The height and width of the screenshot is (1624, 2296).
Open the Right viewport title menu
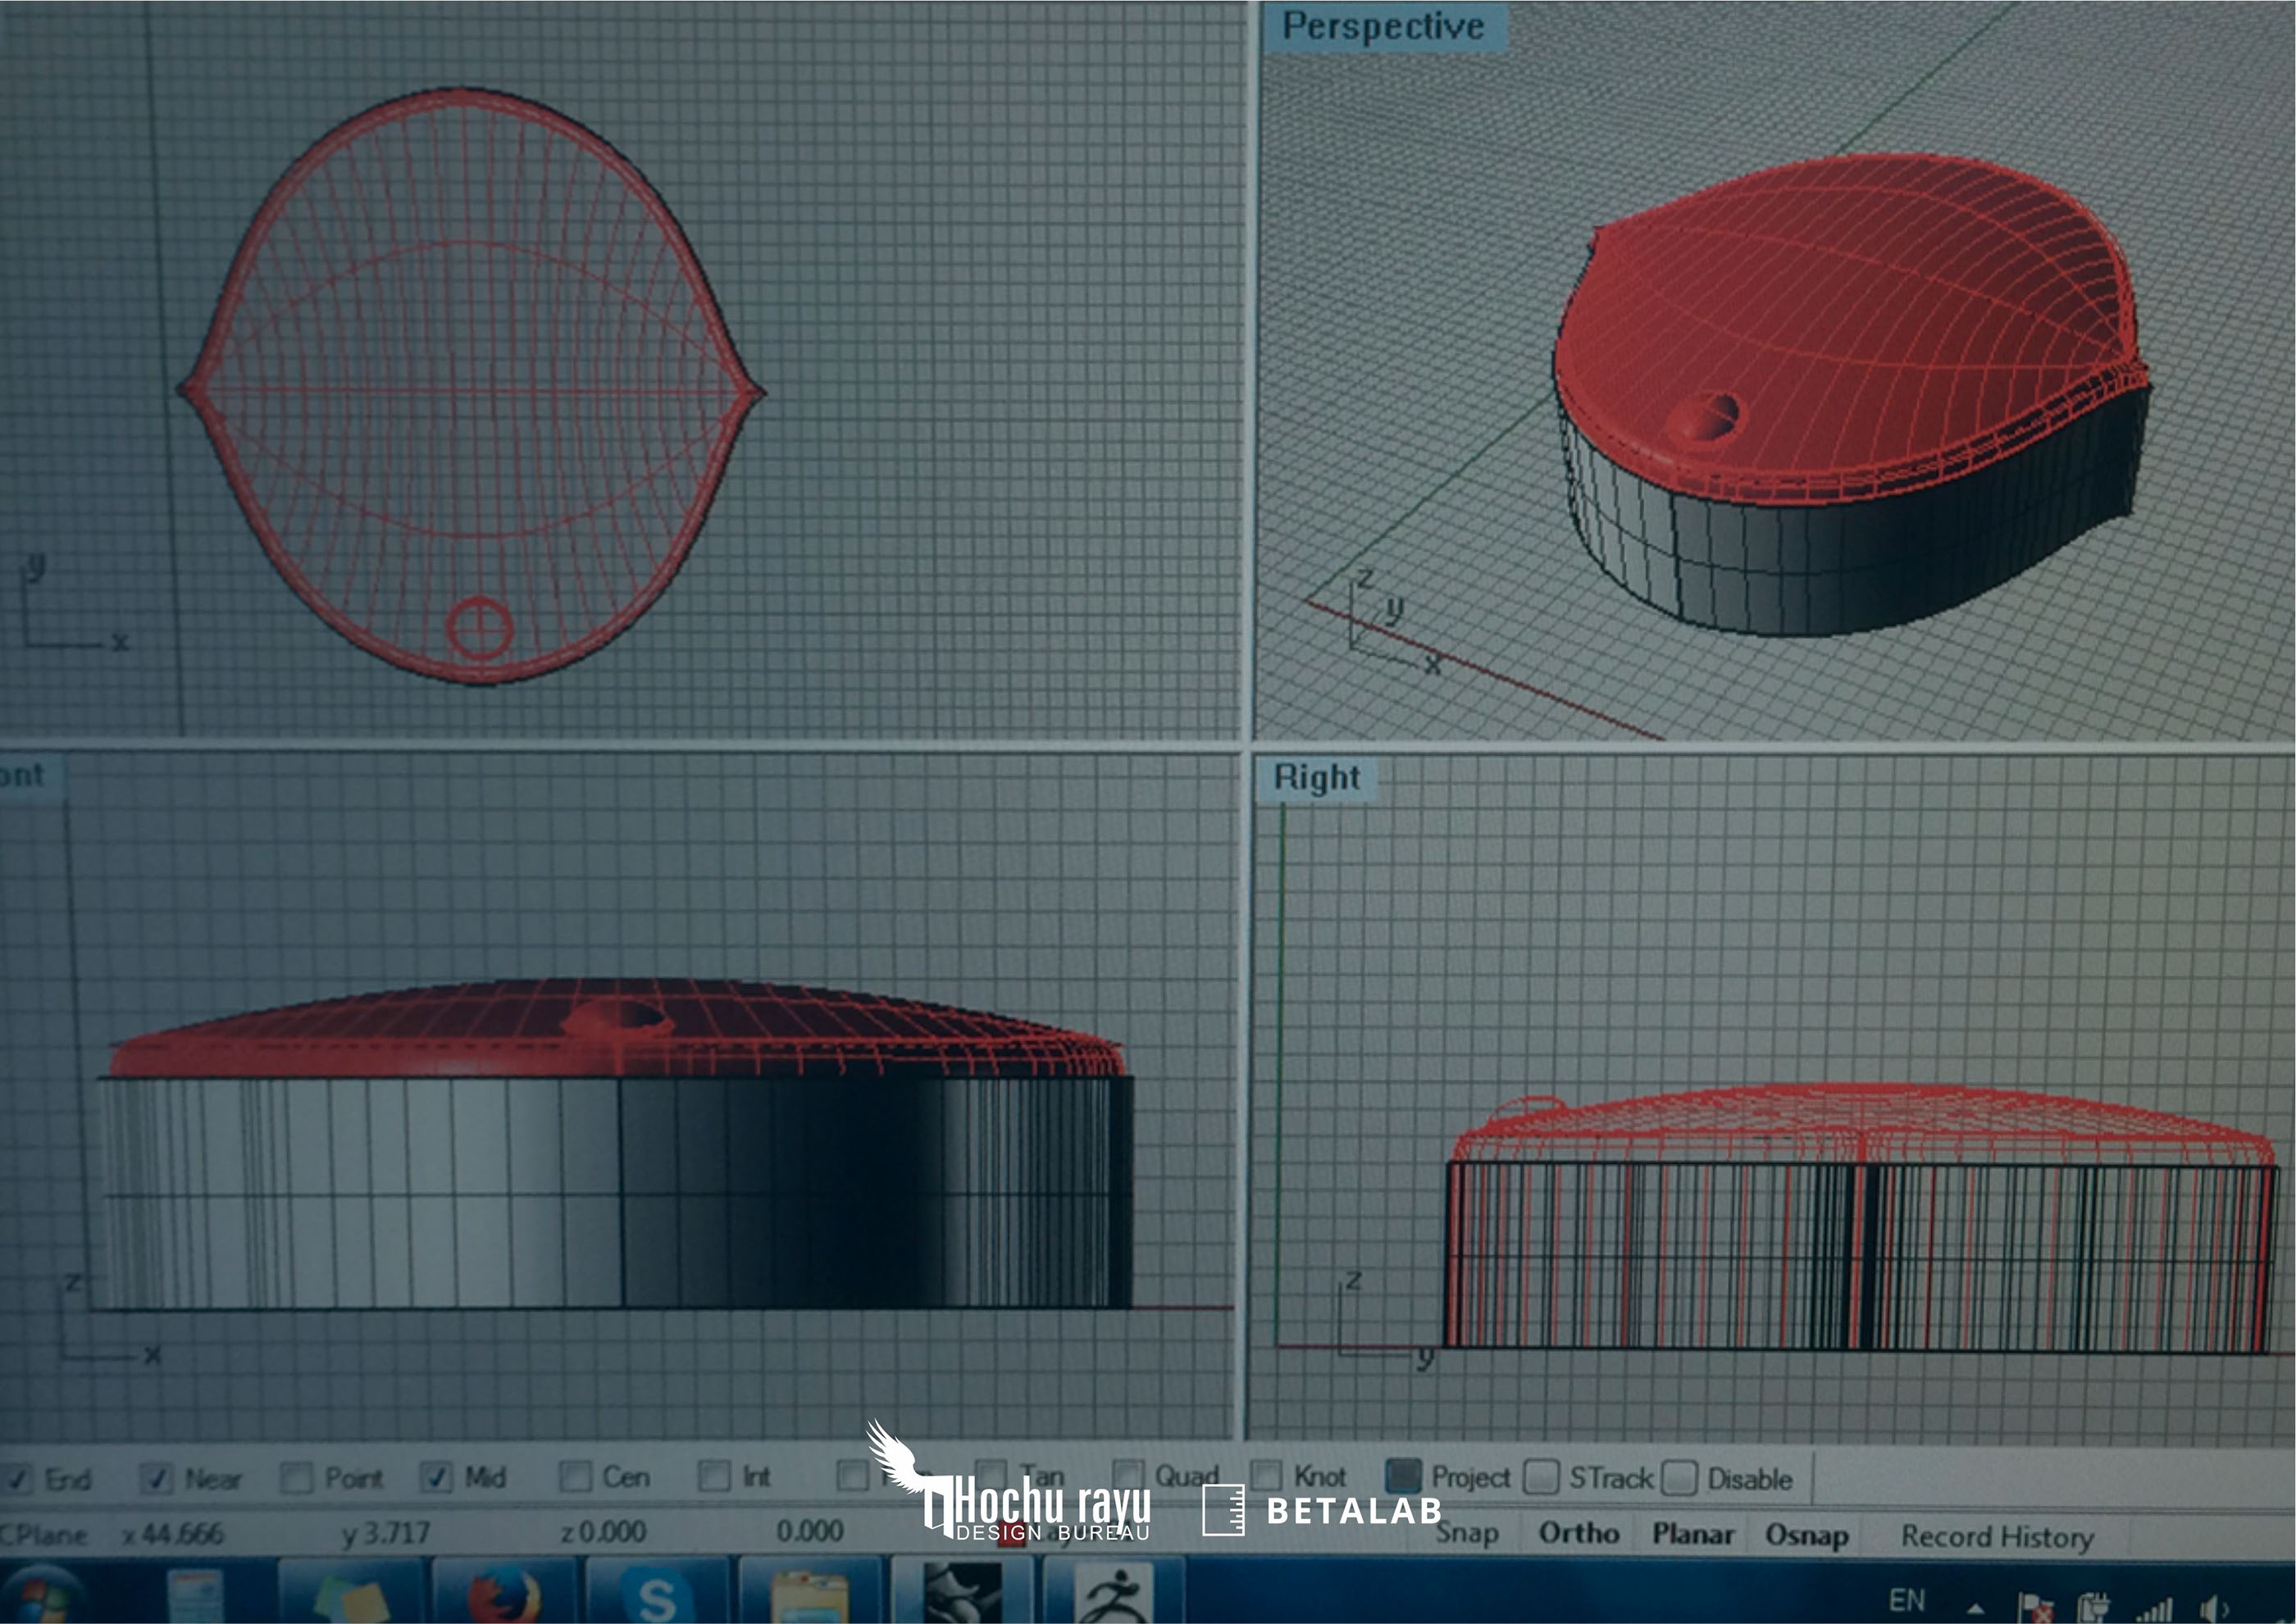click(1315, 777)
